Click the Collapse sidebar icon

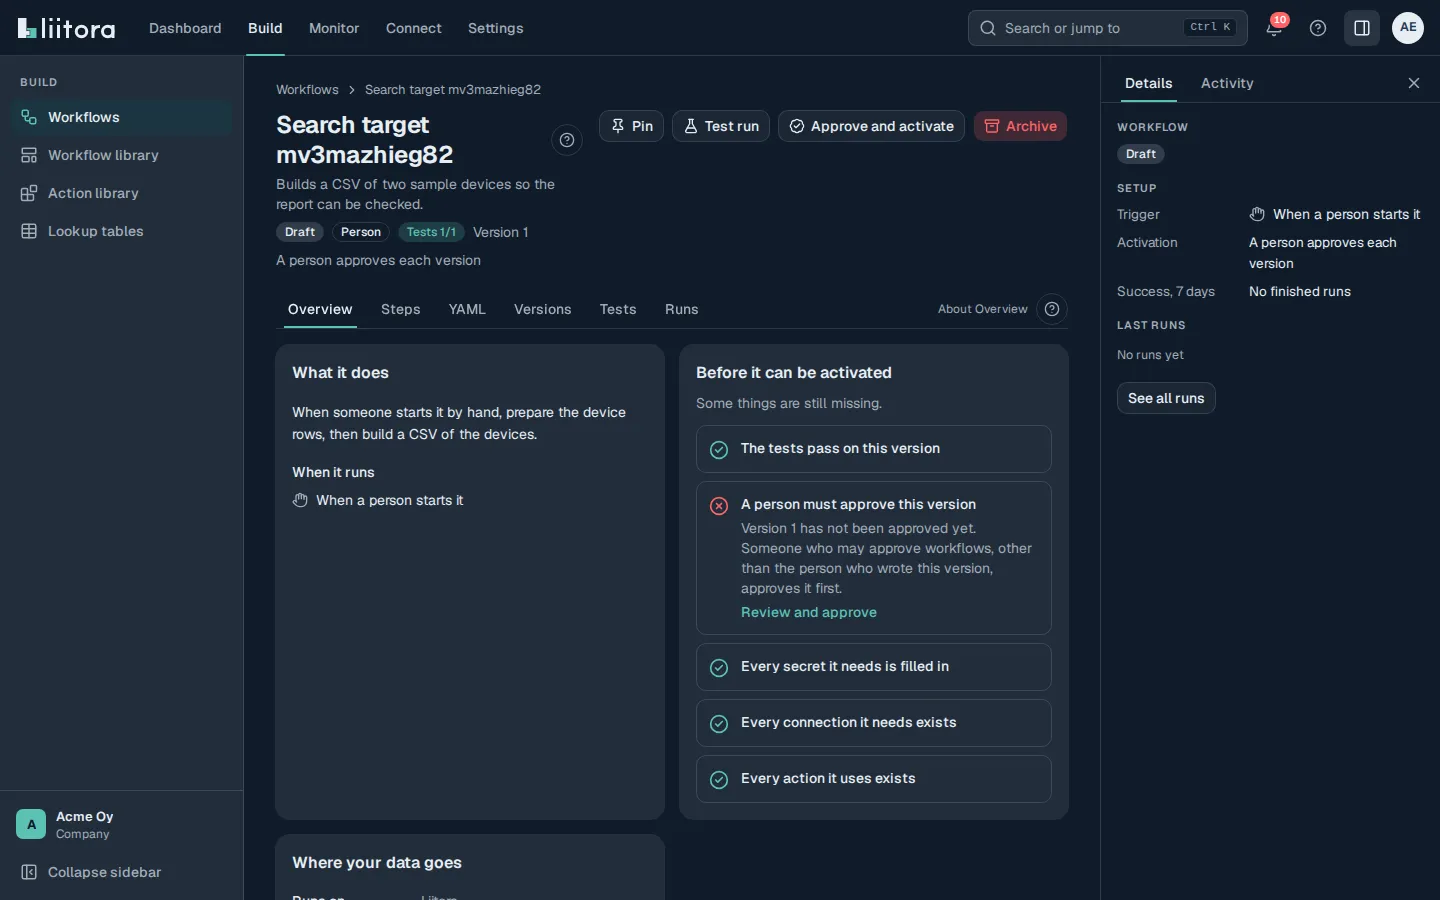pos(29,872)
